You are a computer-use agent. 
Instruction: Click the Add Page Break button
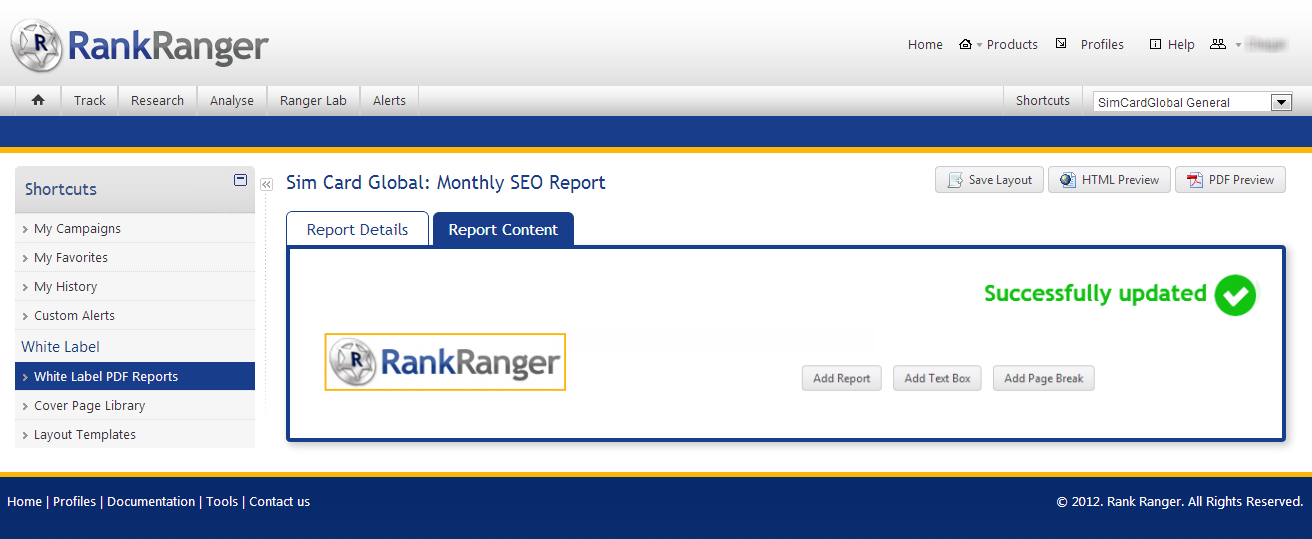[1044, 378]
